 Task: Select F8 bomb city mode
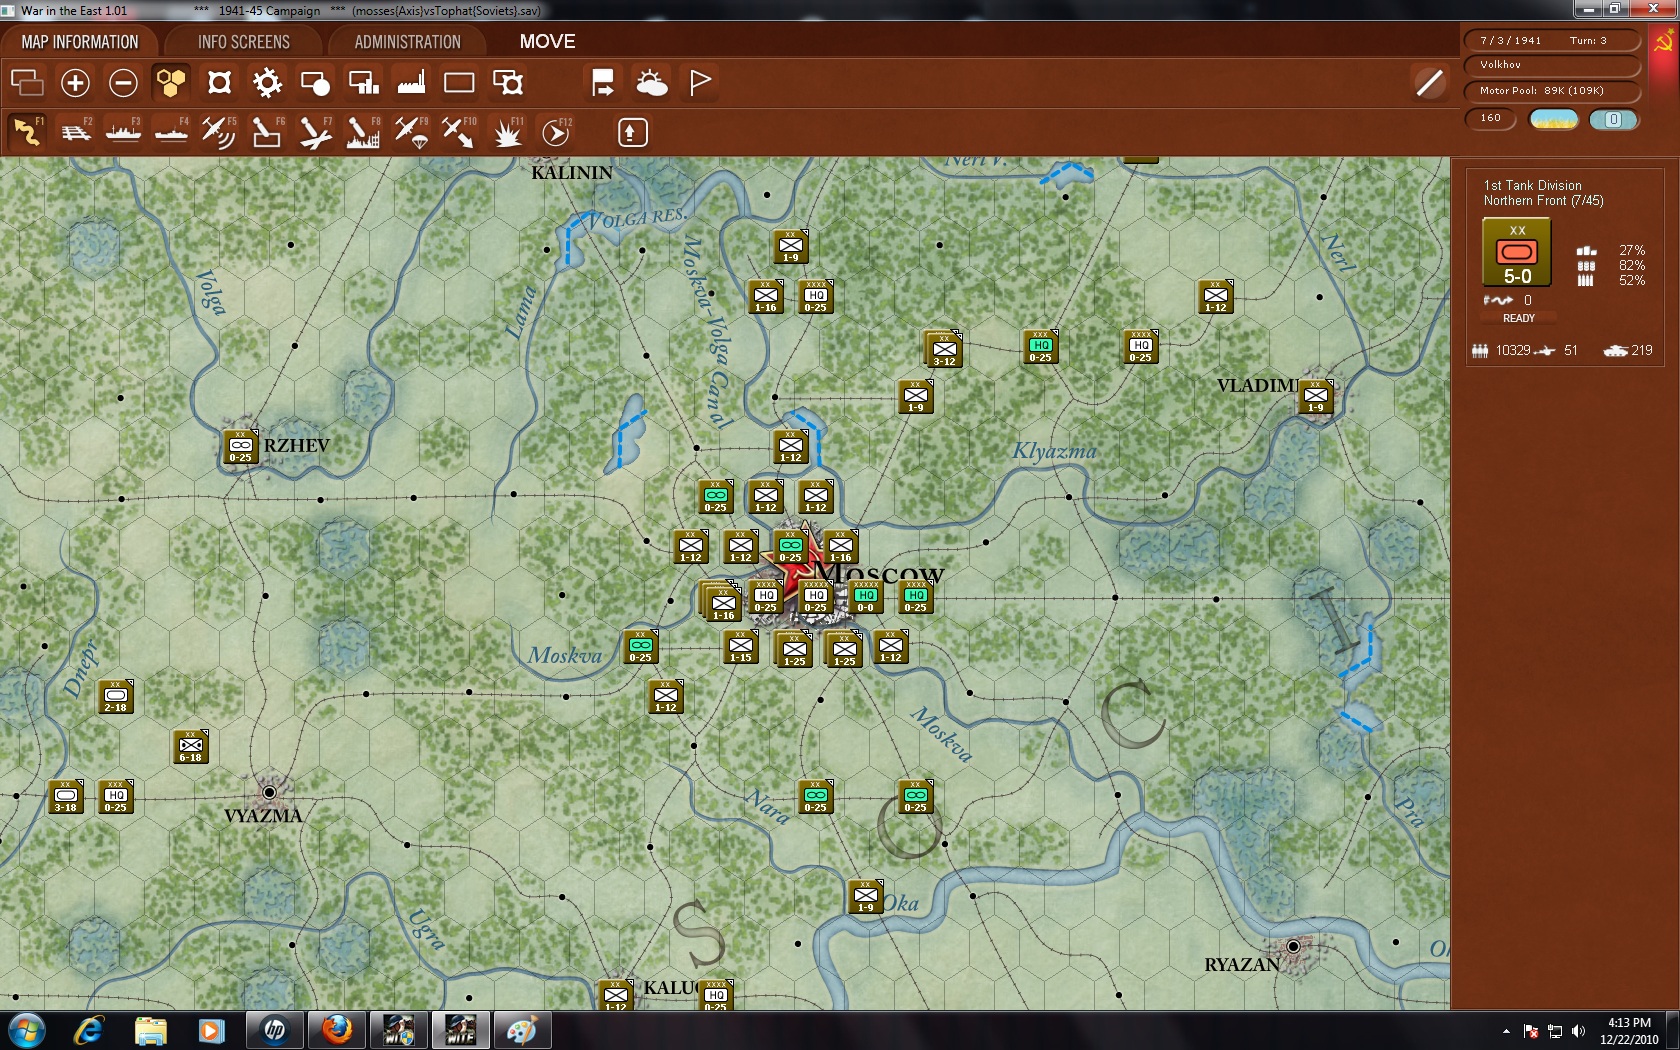pos(363,132)
